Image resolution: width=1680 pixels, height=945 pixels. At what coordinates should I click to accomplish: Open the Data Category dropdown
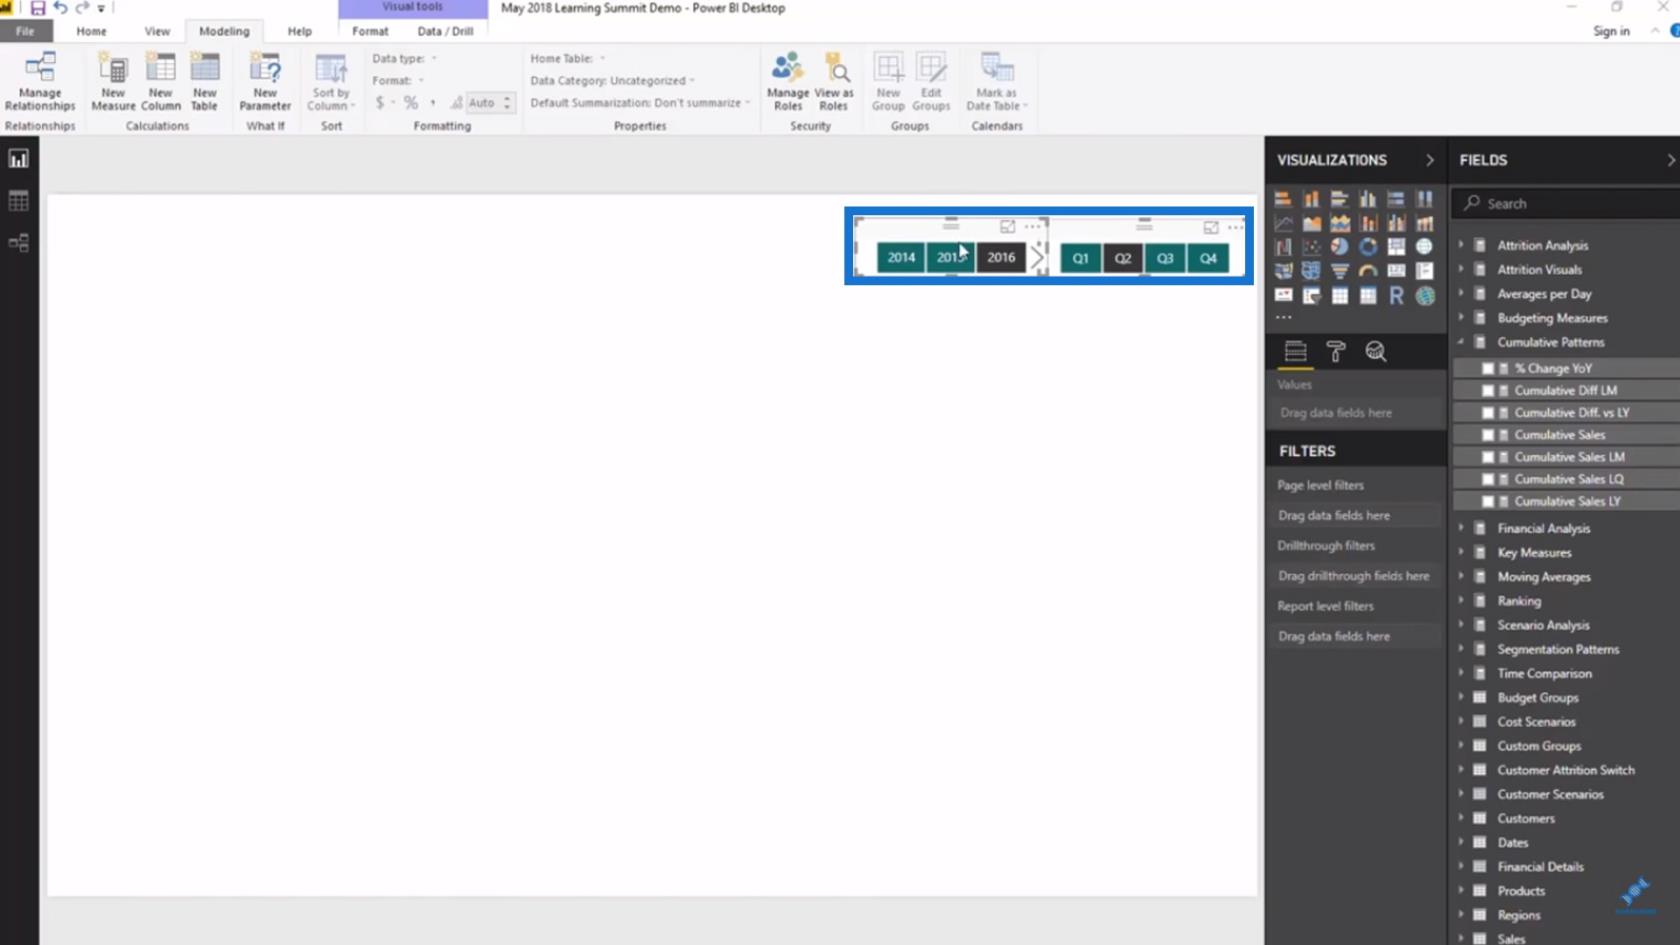612,81
